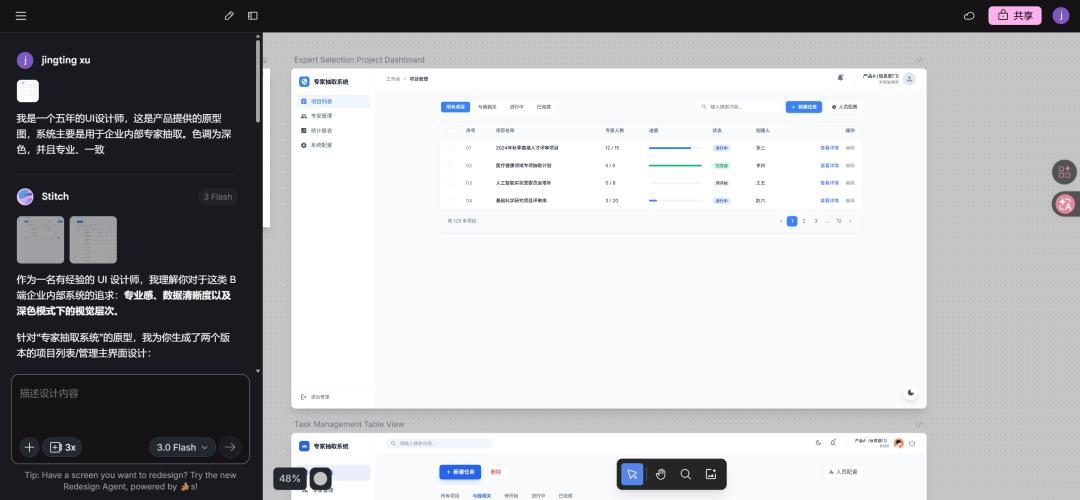Open the 3.0 Flash model dropdown

(183, 447)
